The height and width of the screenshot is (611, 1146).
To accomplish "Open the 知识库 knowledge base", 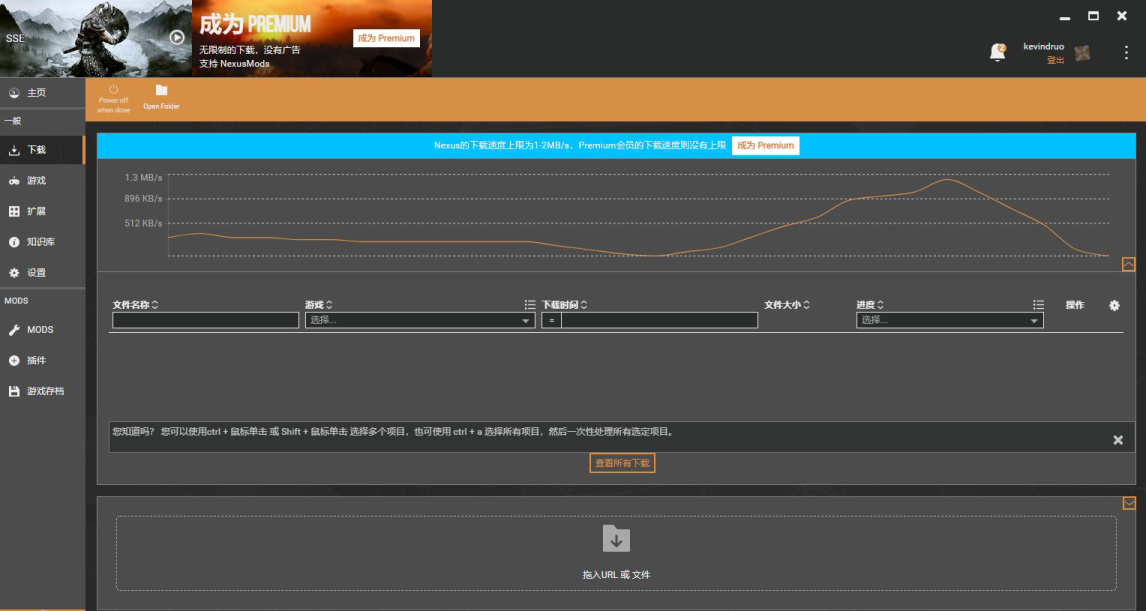I will point(42,242).
